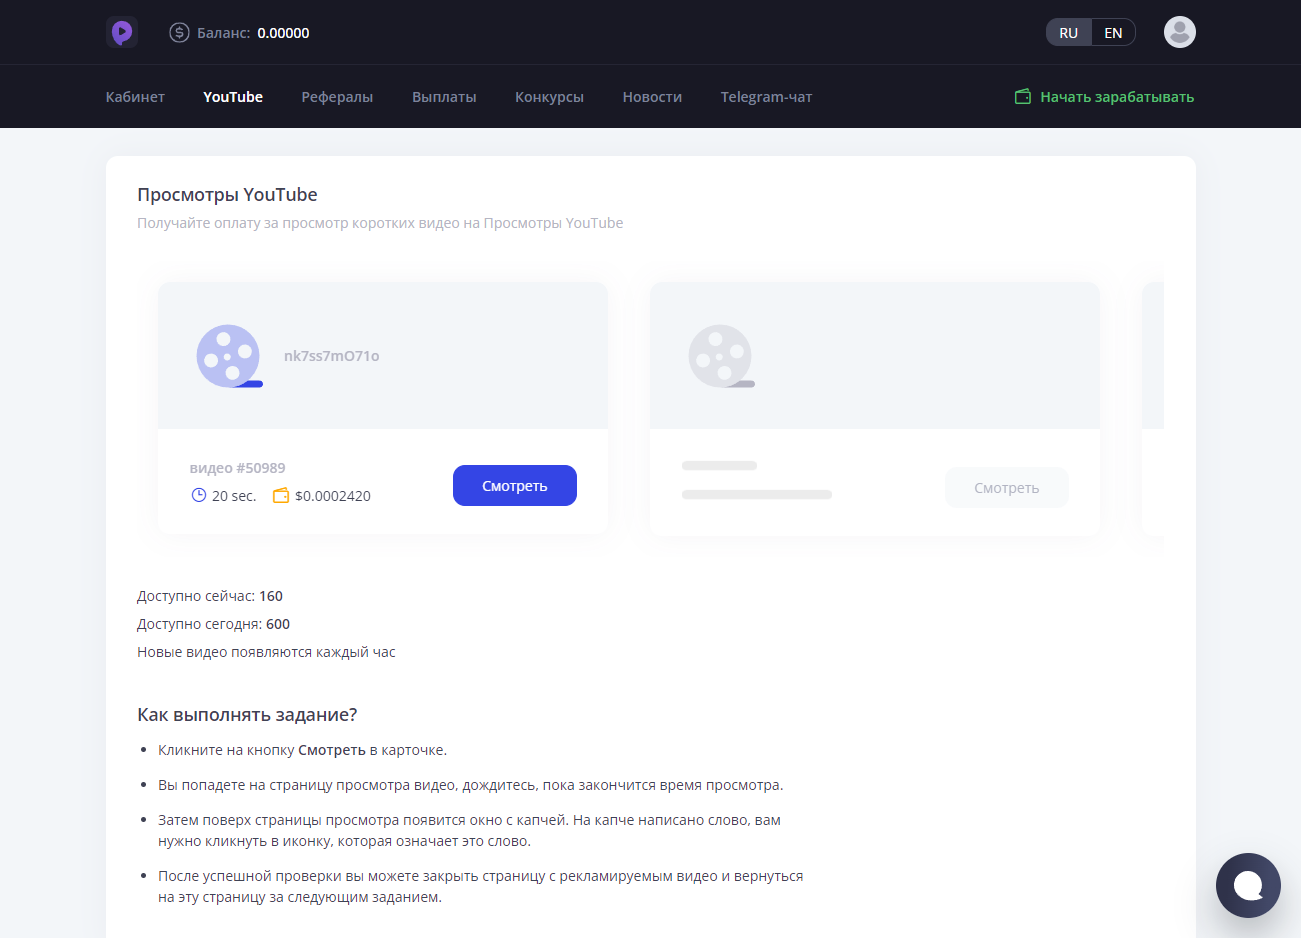Click the 20 sec. duration text
Screen dimensions: 1301x938
234,496
